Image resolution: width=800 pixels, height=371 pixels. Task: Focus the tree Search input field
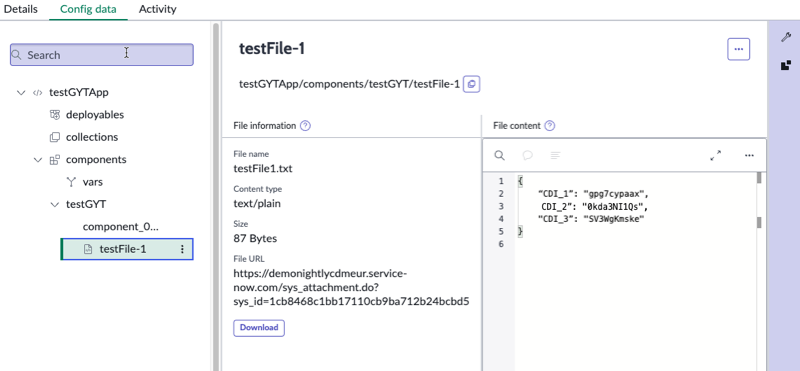(102, 55)
